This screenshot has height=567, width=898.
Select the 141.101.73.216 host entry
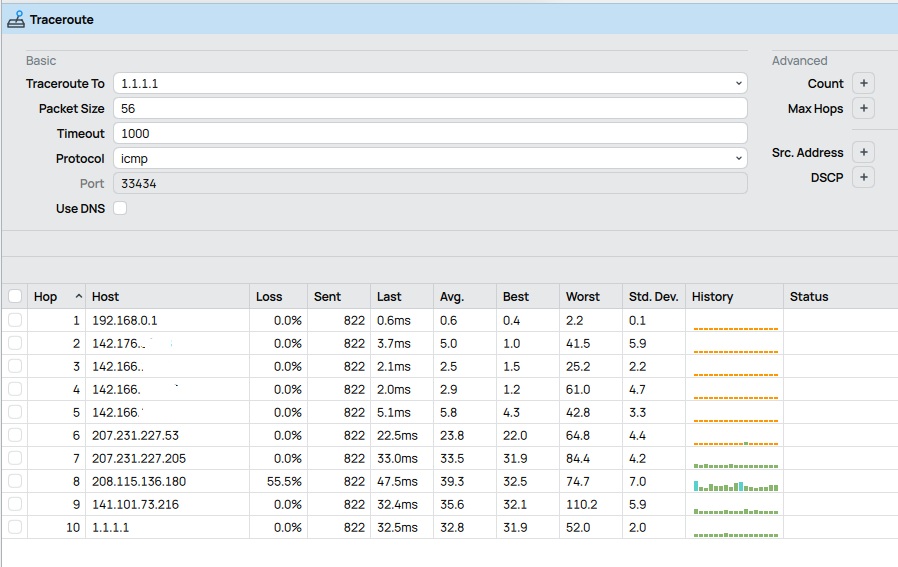pyautogui.click(x=135, y=505)
